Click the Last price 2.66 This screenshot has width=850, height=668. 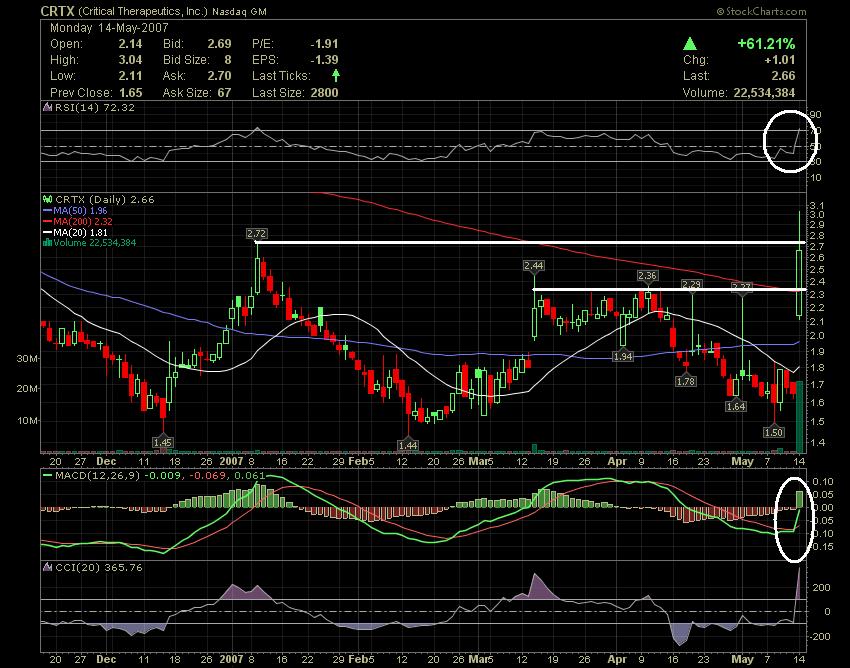783,76
